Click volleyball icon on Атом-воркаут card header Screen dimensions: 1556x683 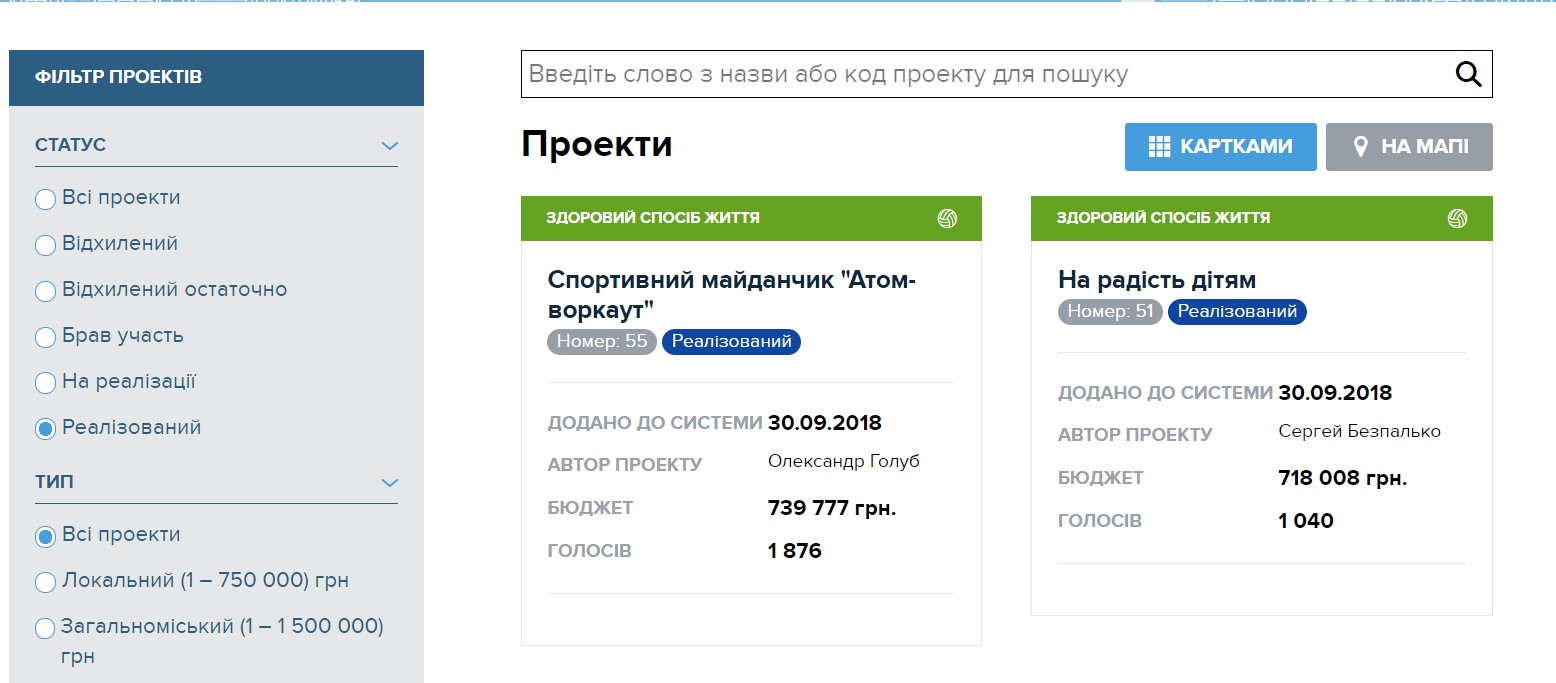(947, 218)
